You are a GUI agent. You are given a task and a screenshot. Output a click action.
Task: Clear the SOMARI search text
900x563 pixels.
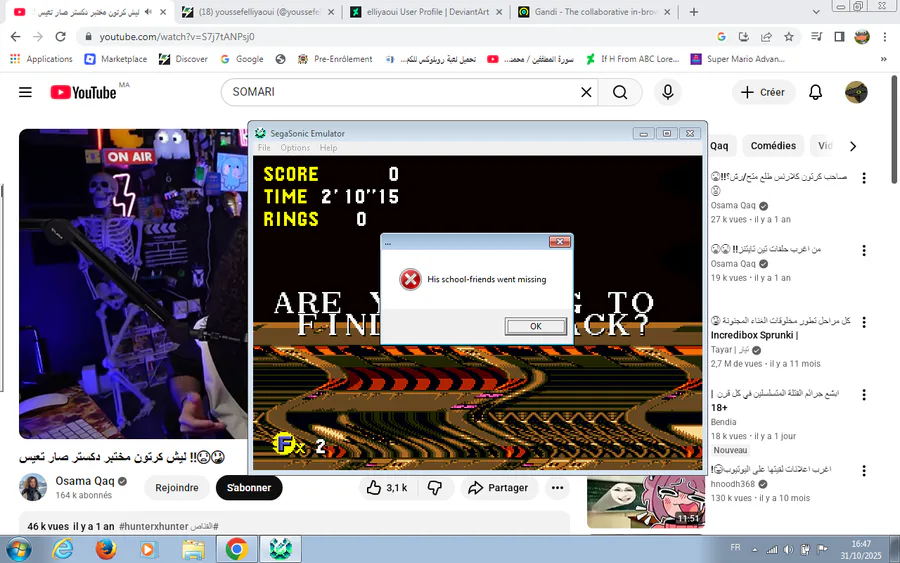586,92
